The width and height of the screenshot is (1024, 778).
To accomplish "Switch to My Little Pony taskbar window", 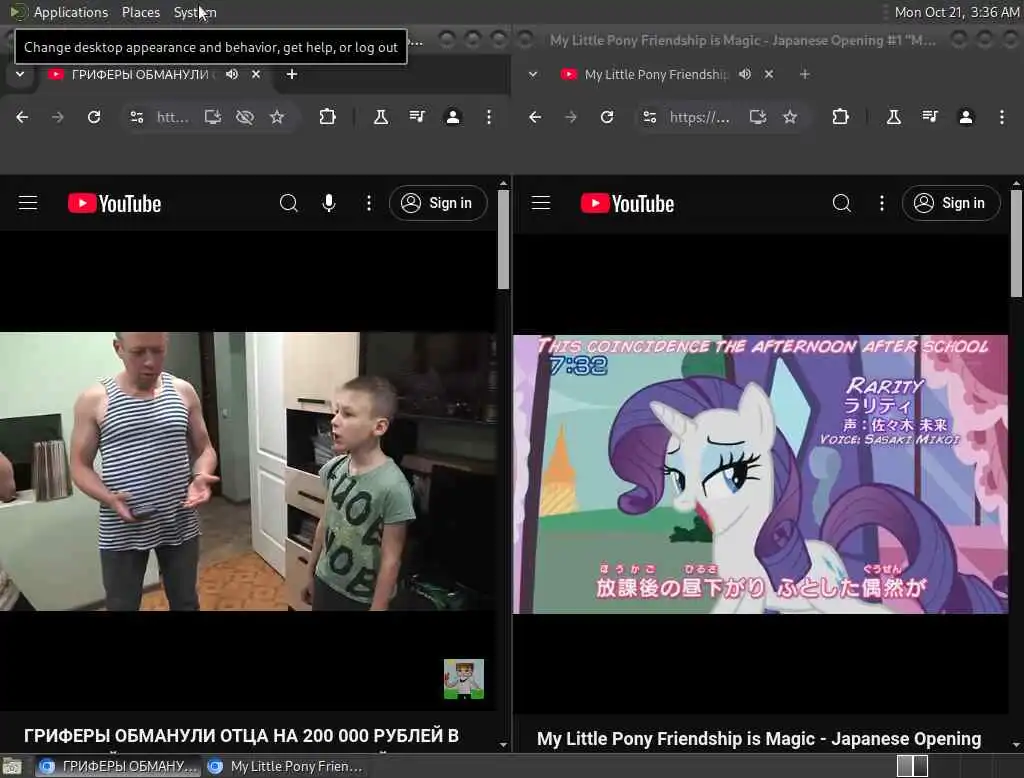I will point(285,766).
